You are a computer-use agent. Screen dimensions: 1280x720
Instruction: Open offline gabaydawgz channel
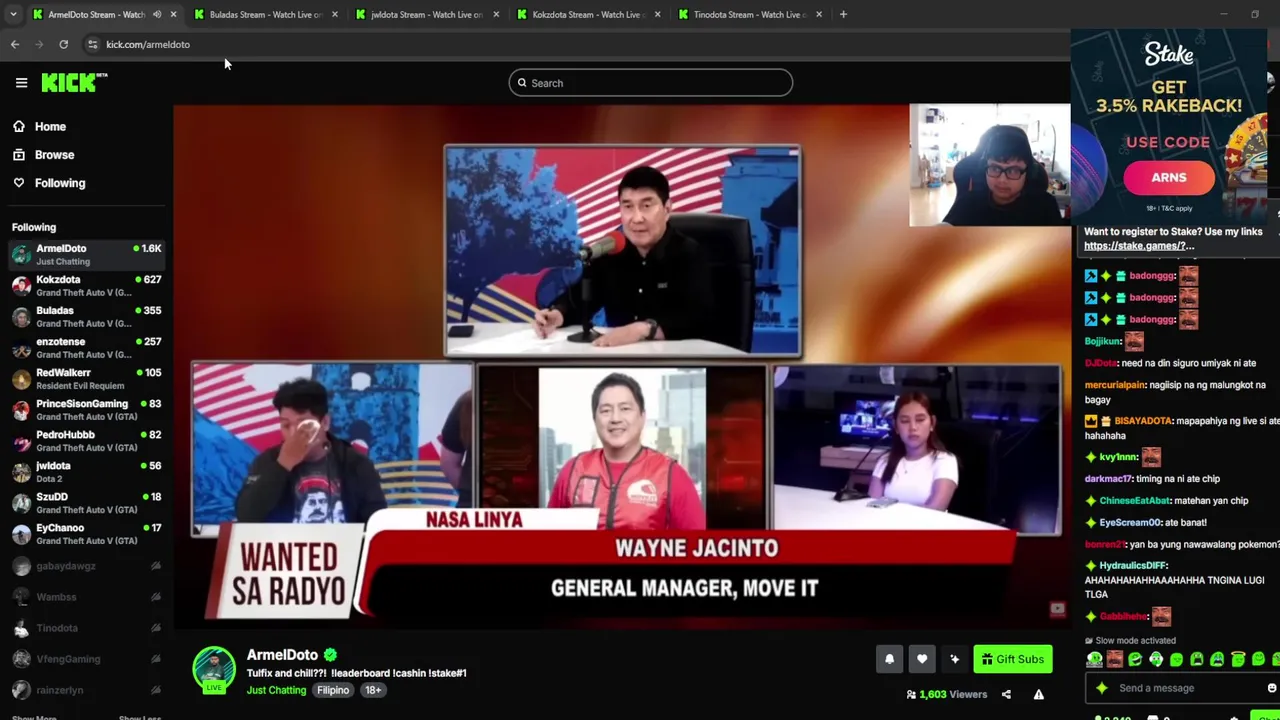click(87, 566)
